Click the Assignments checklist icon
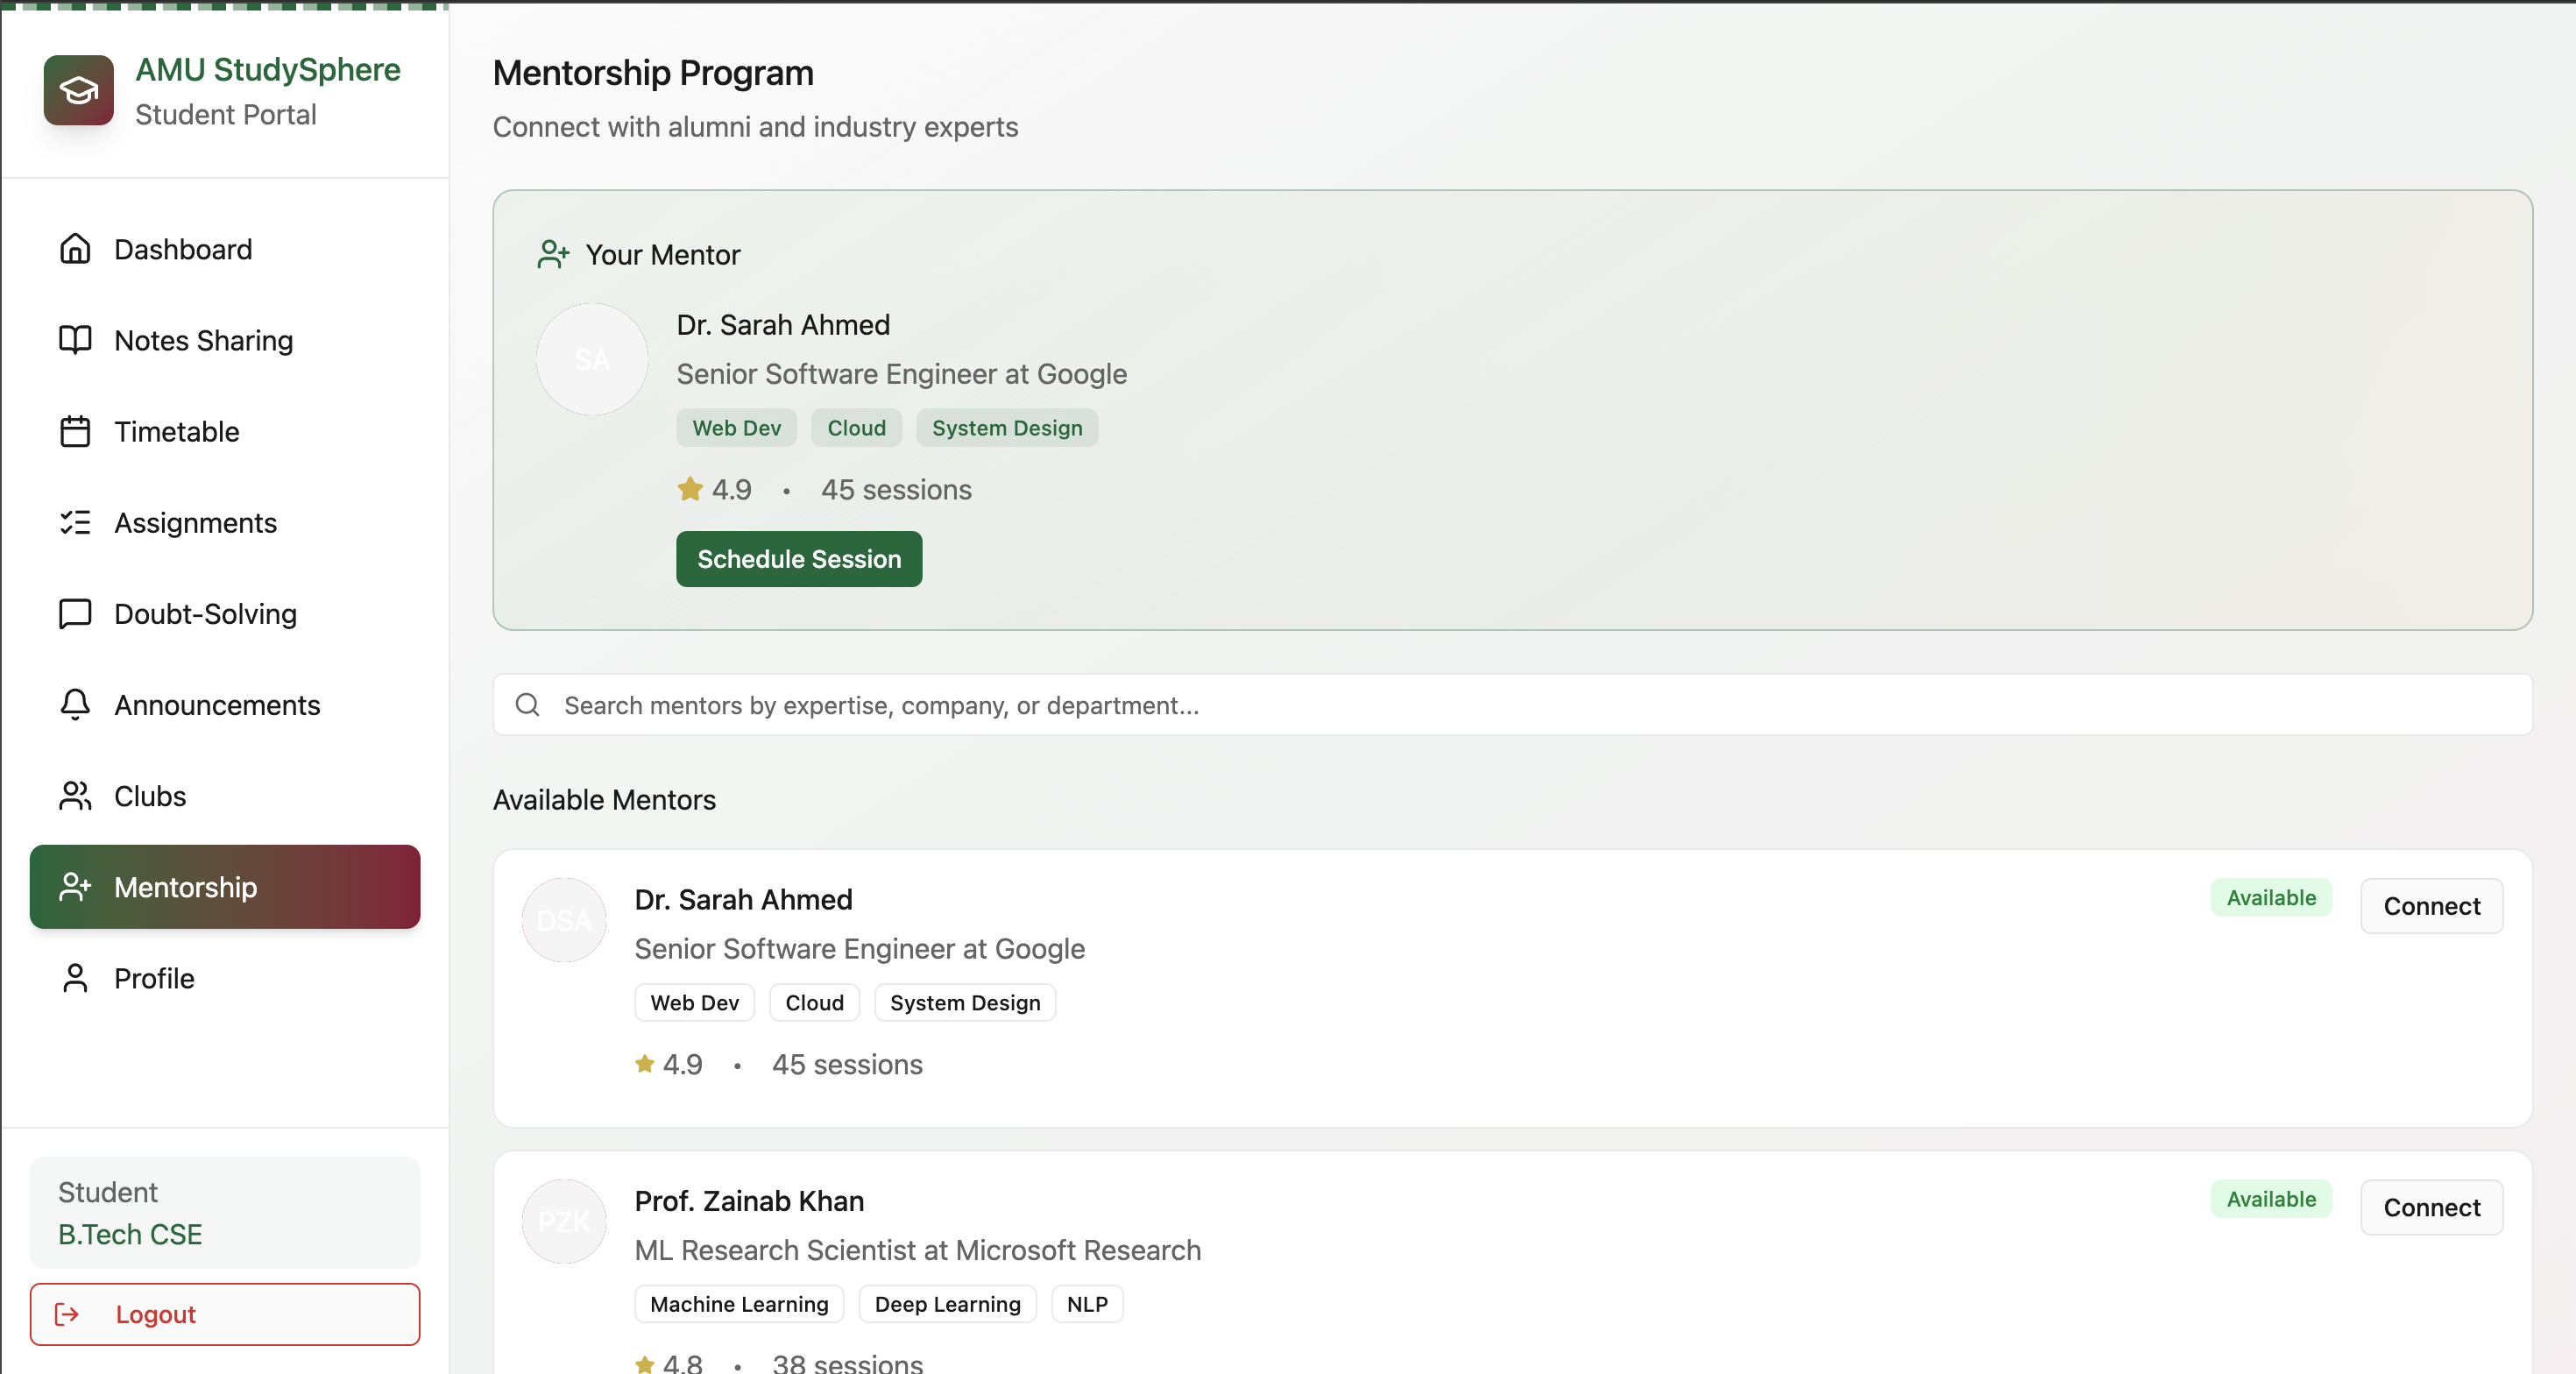The image size is (2576, 1374). (75, 522)
